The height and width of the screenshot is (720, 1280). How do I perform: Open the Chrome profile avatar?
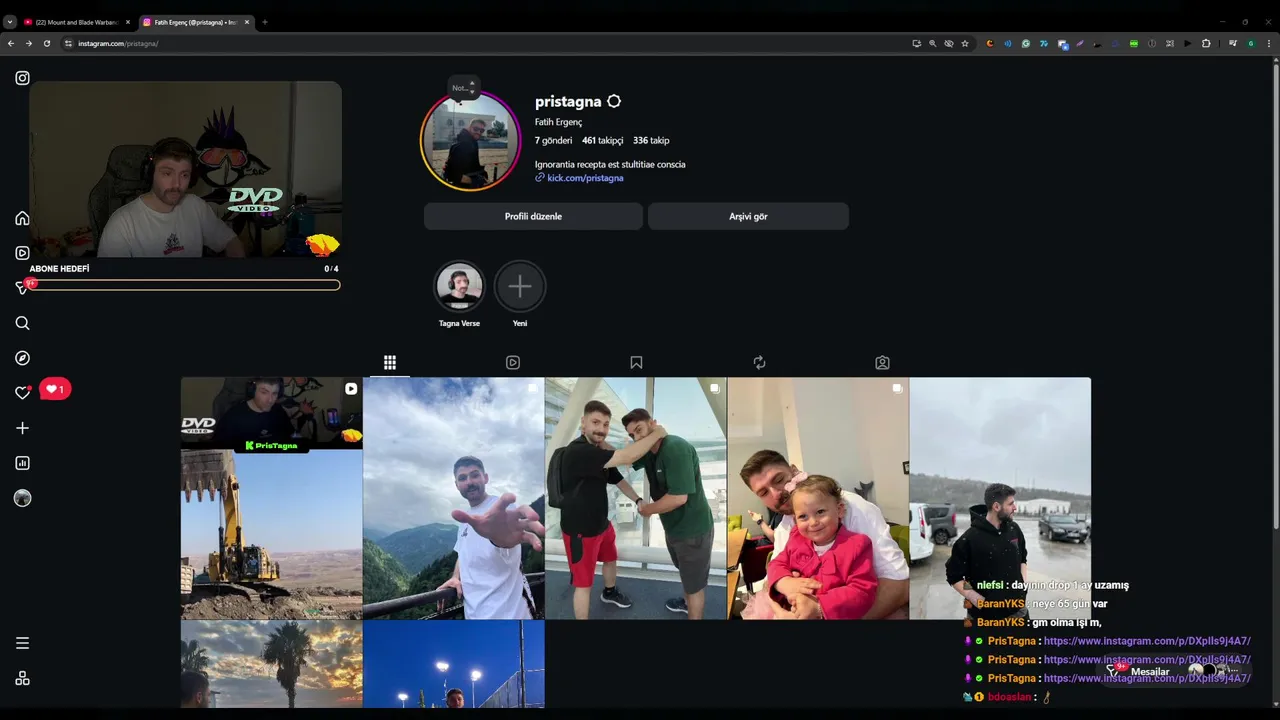point(1250,43)
